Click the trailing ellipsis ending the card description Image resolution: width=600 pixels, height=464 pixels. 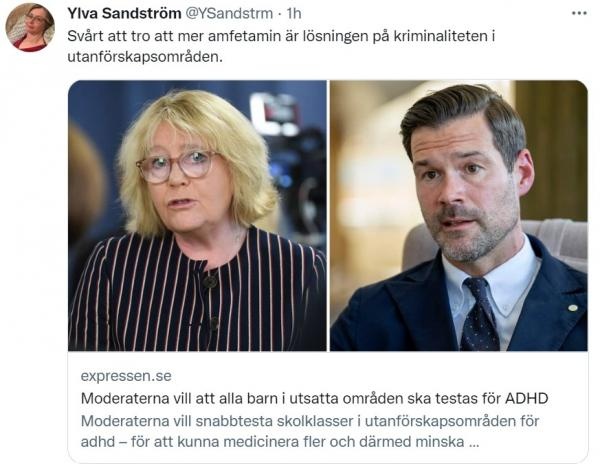pos(473,444)
